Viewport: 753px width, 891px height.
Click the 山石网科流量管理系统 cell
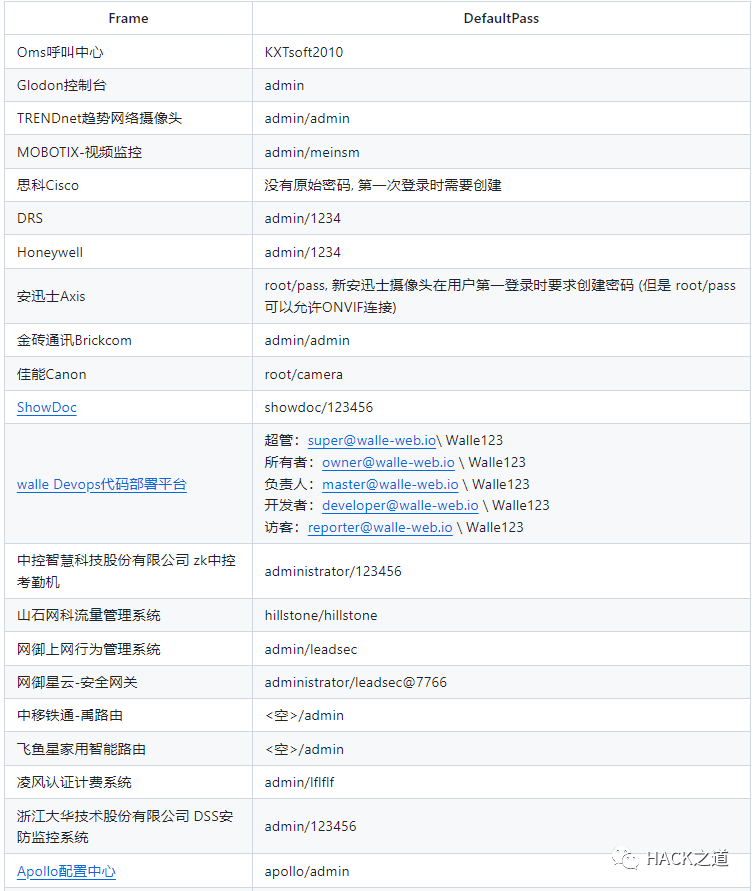click(128, 615)
